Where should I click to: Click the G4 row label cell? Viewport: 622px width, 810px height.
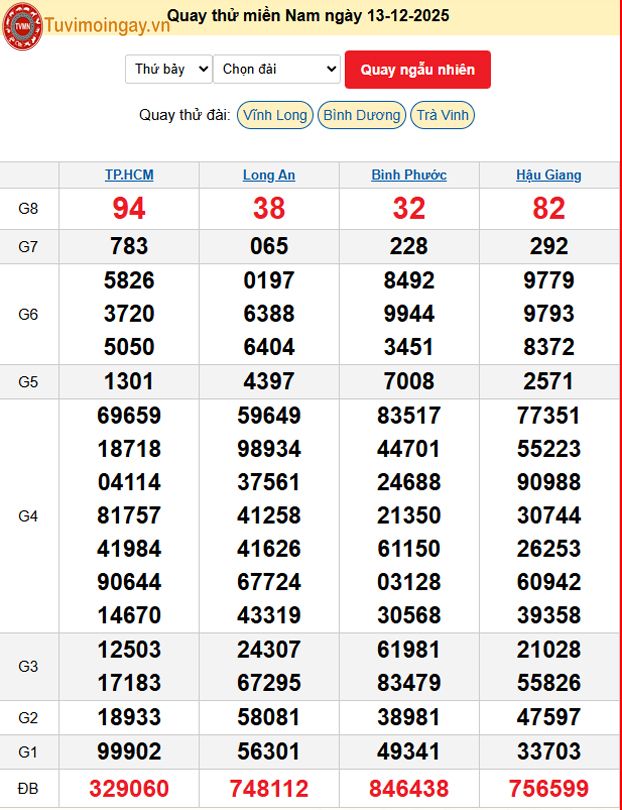[29, 516]
